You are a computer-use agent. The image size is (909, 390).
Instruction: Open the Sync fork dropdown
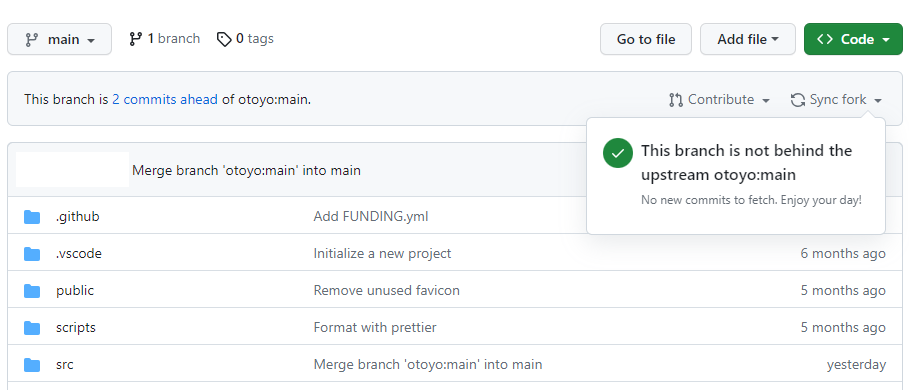(837, 100)
